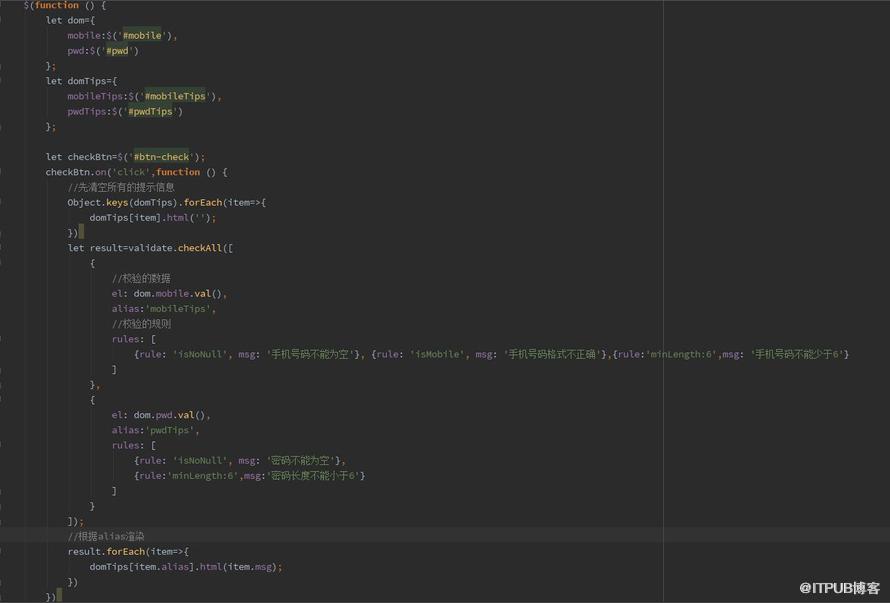The width and height of the screenshot is (890, 603).
Task: Click the message 密码不能为空
Action: pos(300,460)
